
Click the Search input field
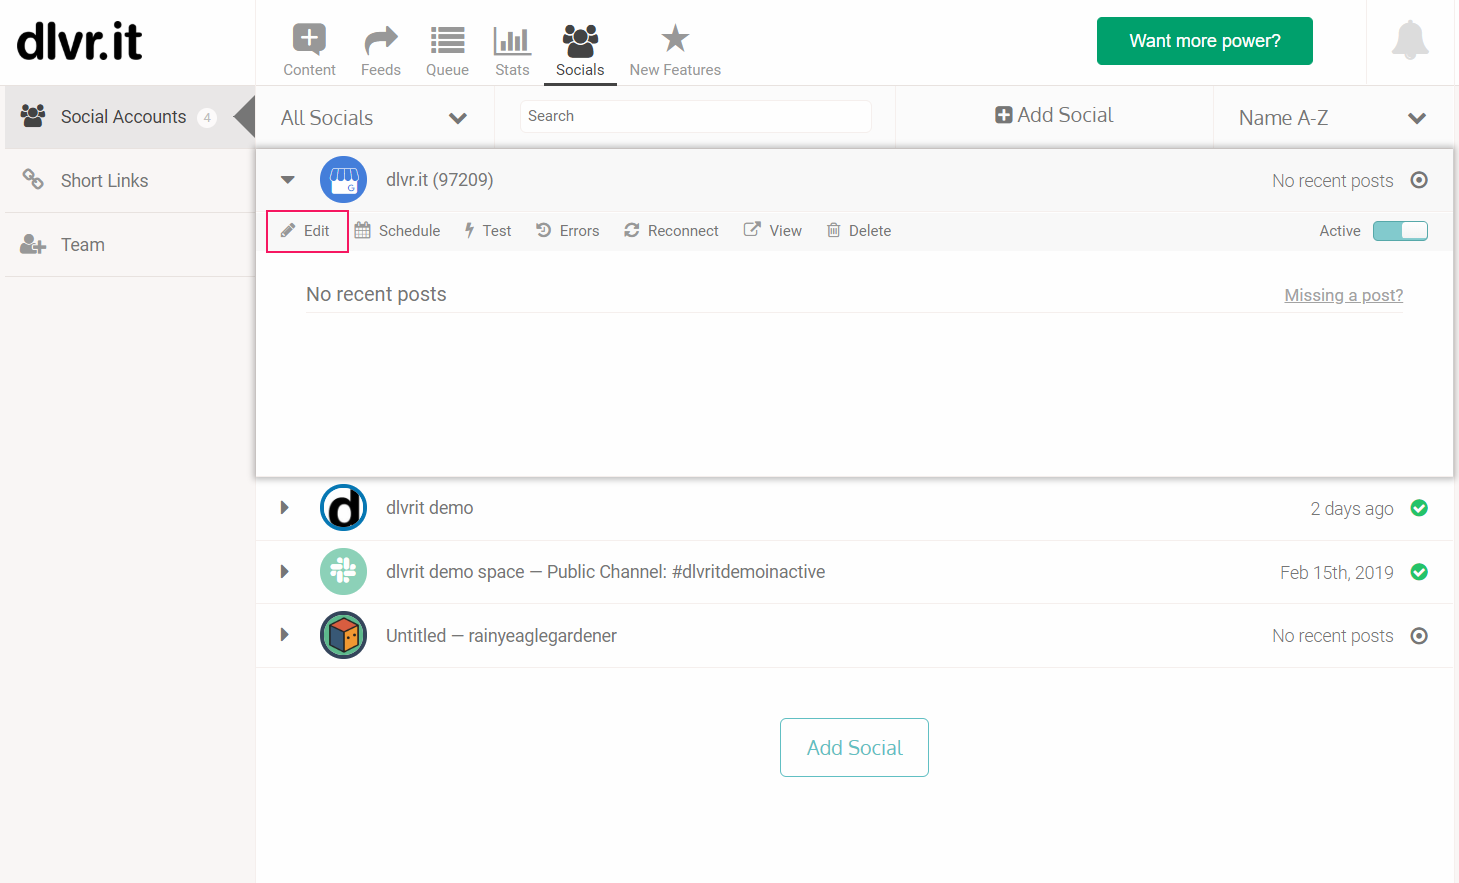695,116
